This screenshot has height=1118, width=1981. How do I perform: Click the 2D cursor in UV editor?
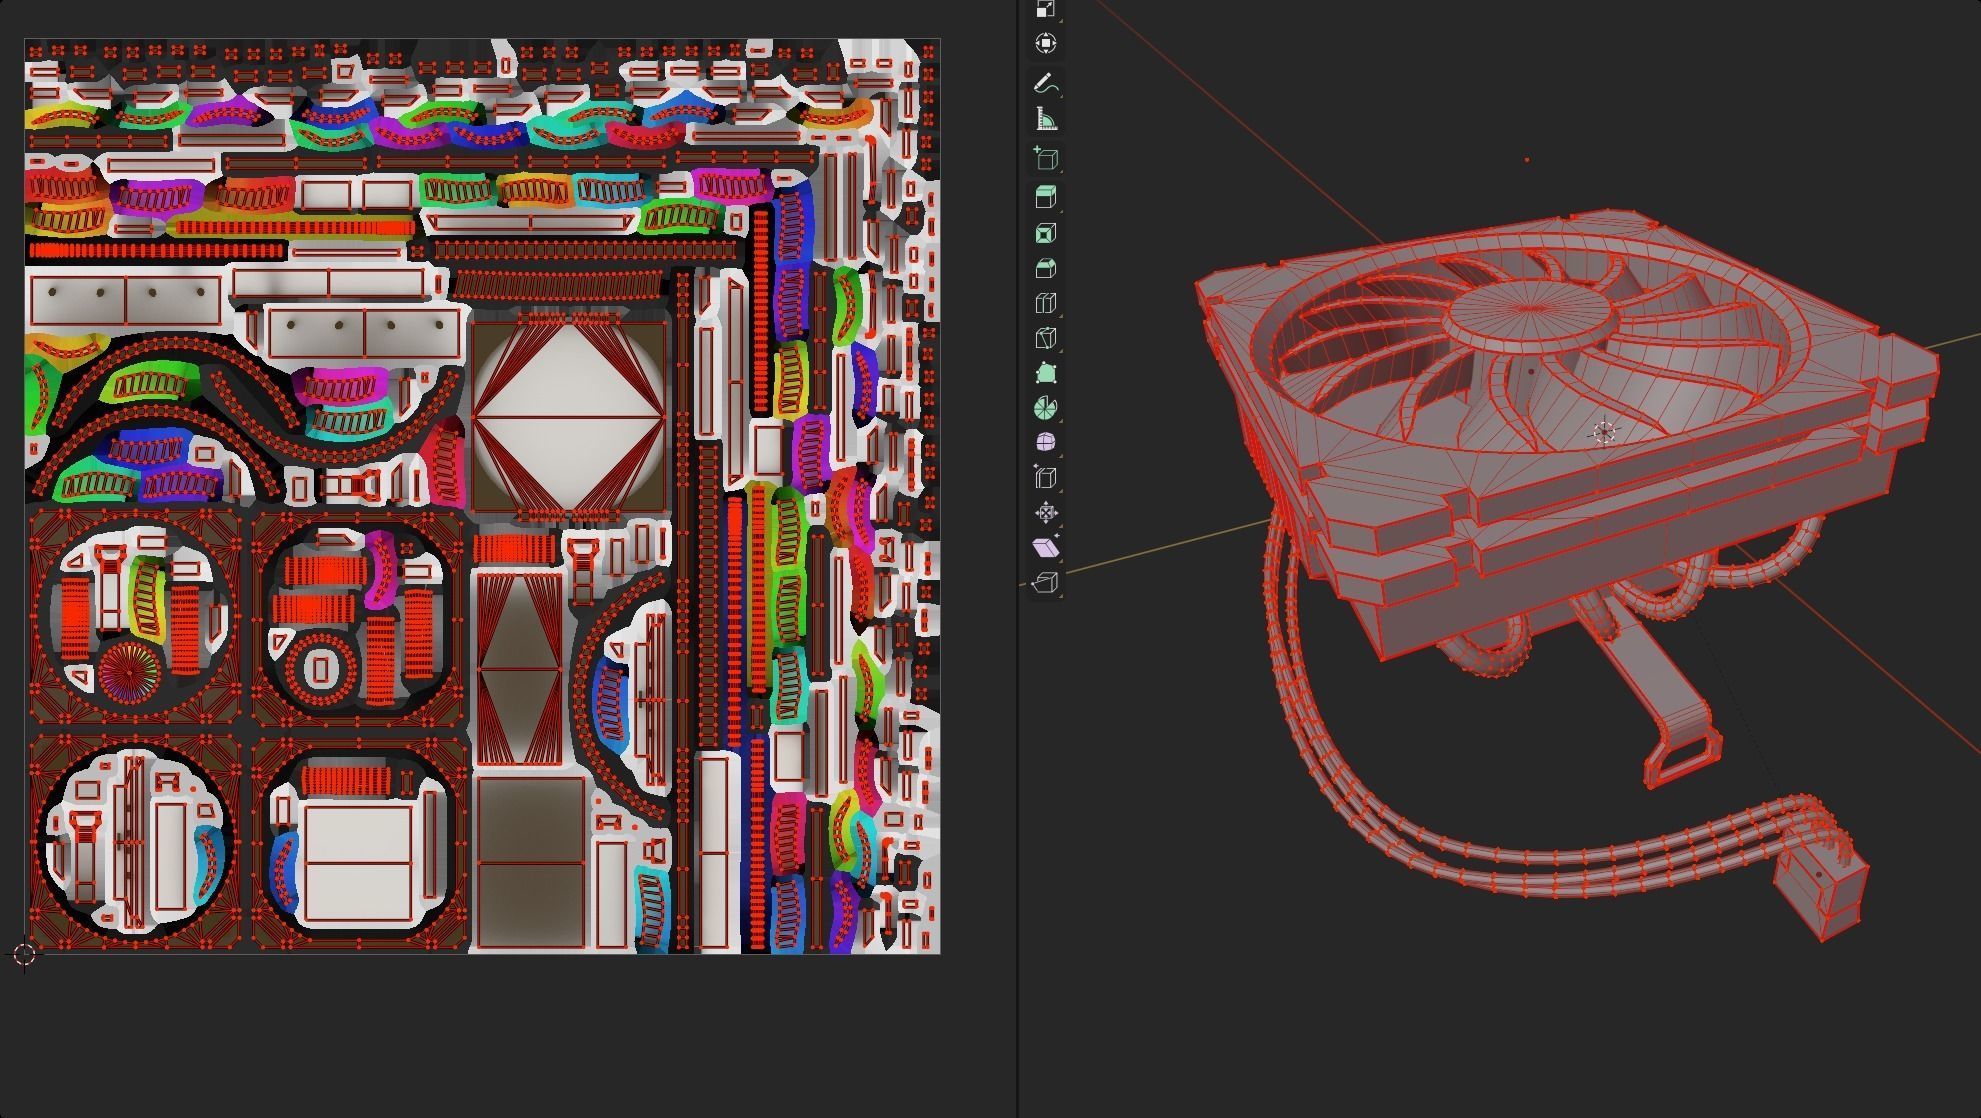point(25,954)
